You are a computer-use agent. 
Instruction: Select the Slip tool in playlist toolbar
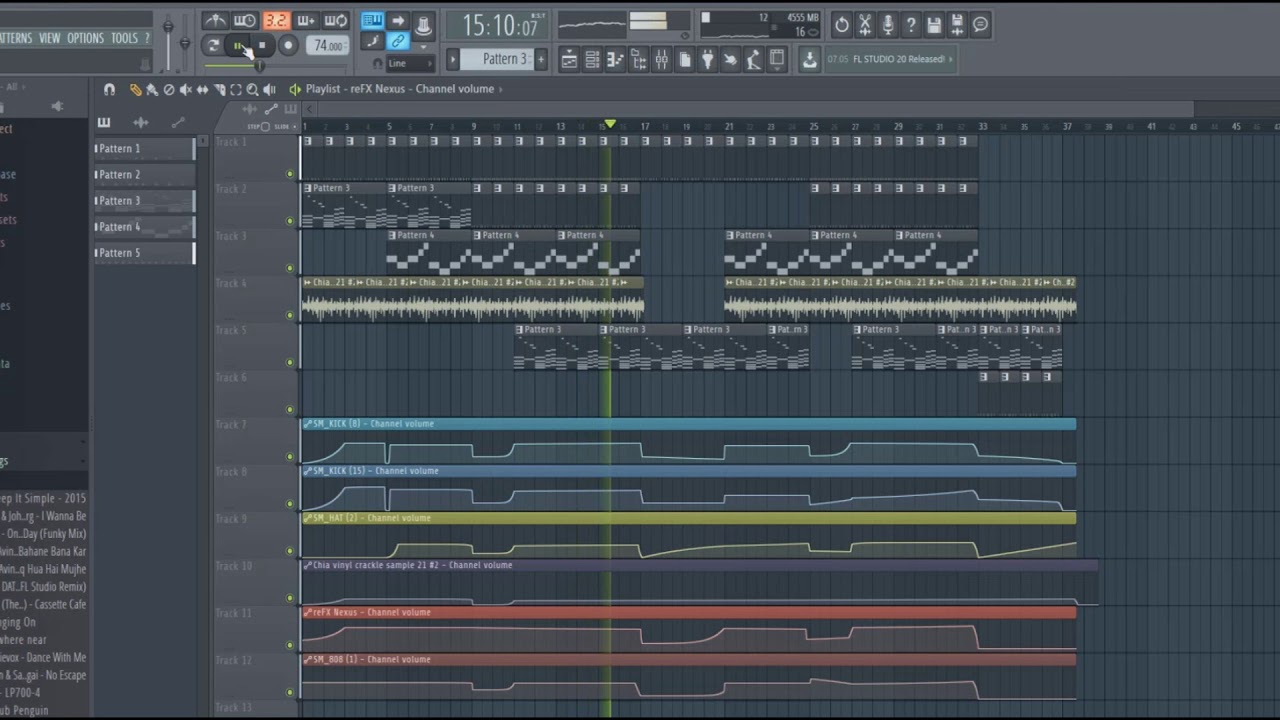click(x=202, y=90)
